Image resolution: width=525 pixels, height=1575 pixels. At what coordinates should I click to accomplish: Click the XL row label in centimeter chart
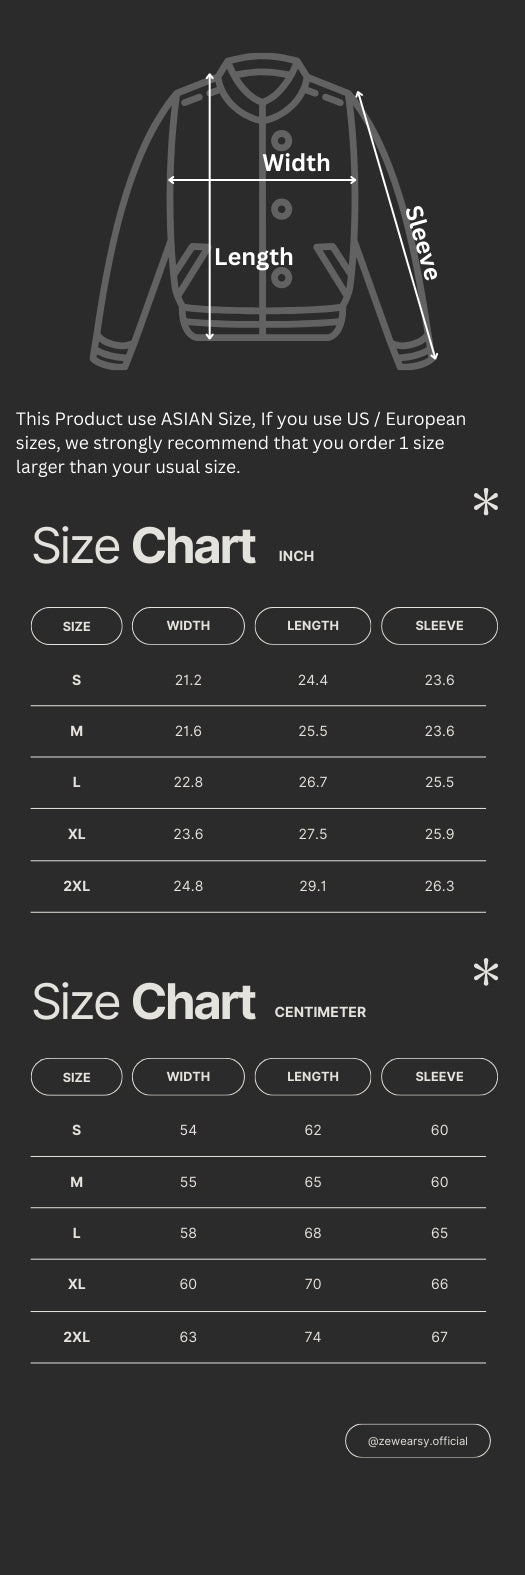click(x=77, y=1284)
